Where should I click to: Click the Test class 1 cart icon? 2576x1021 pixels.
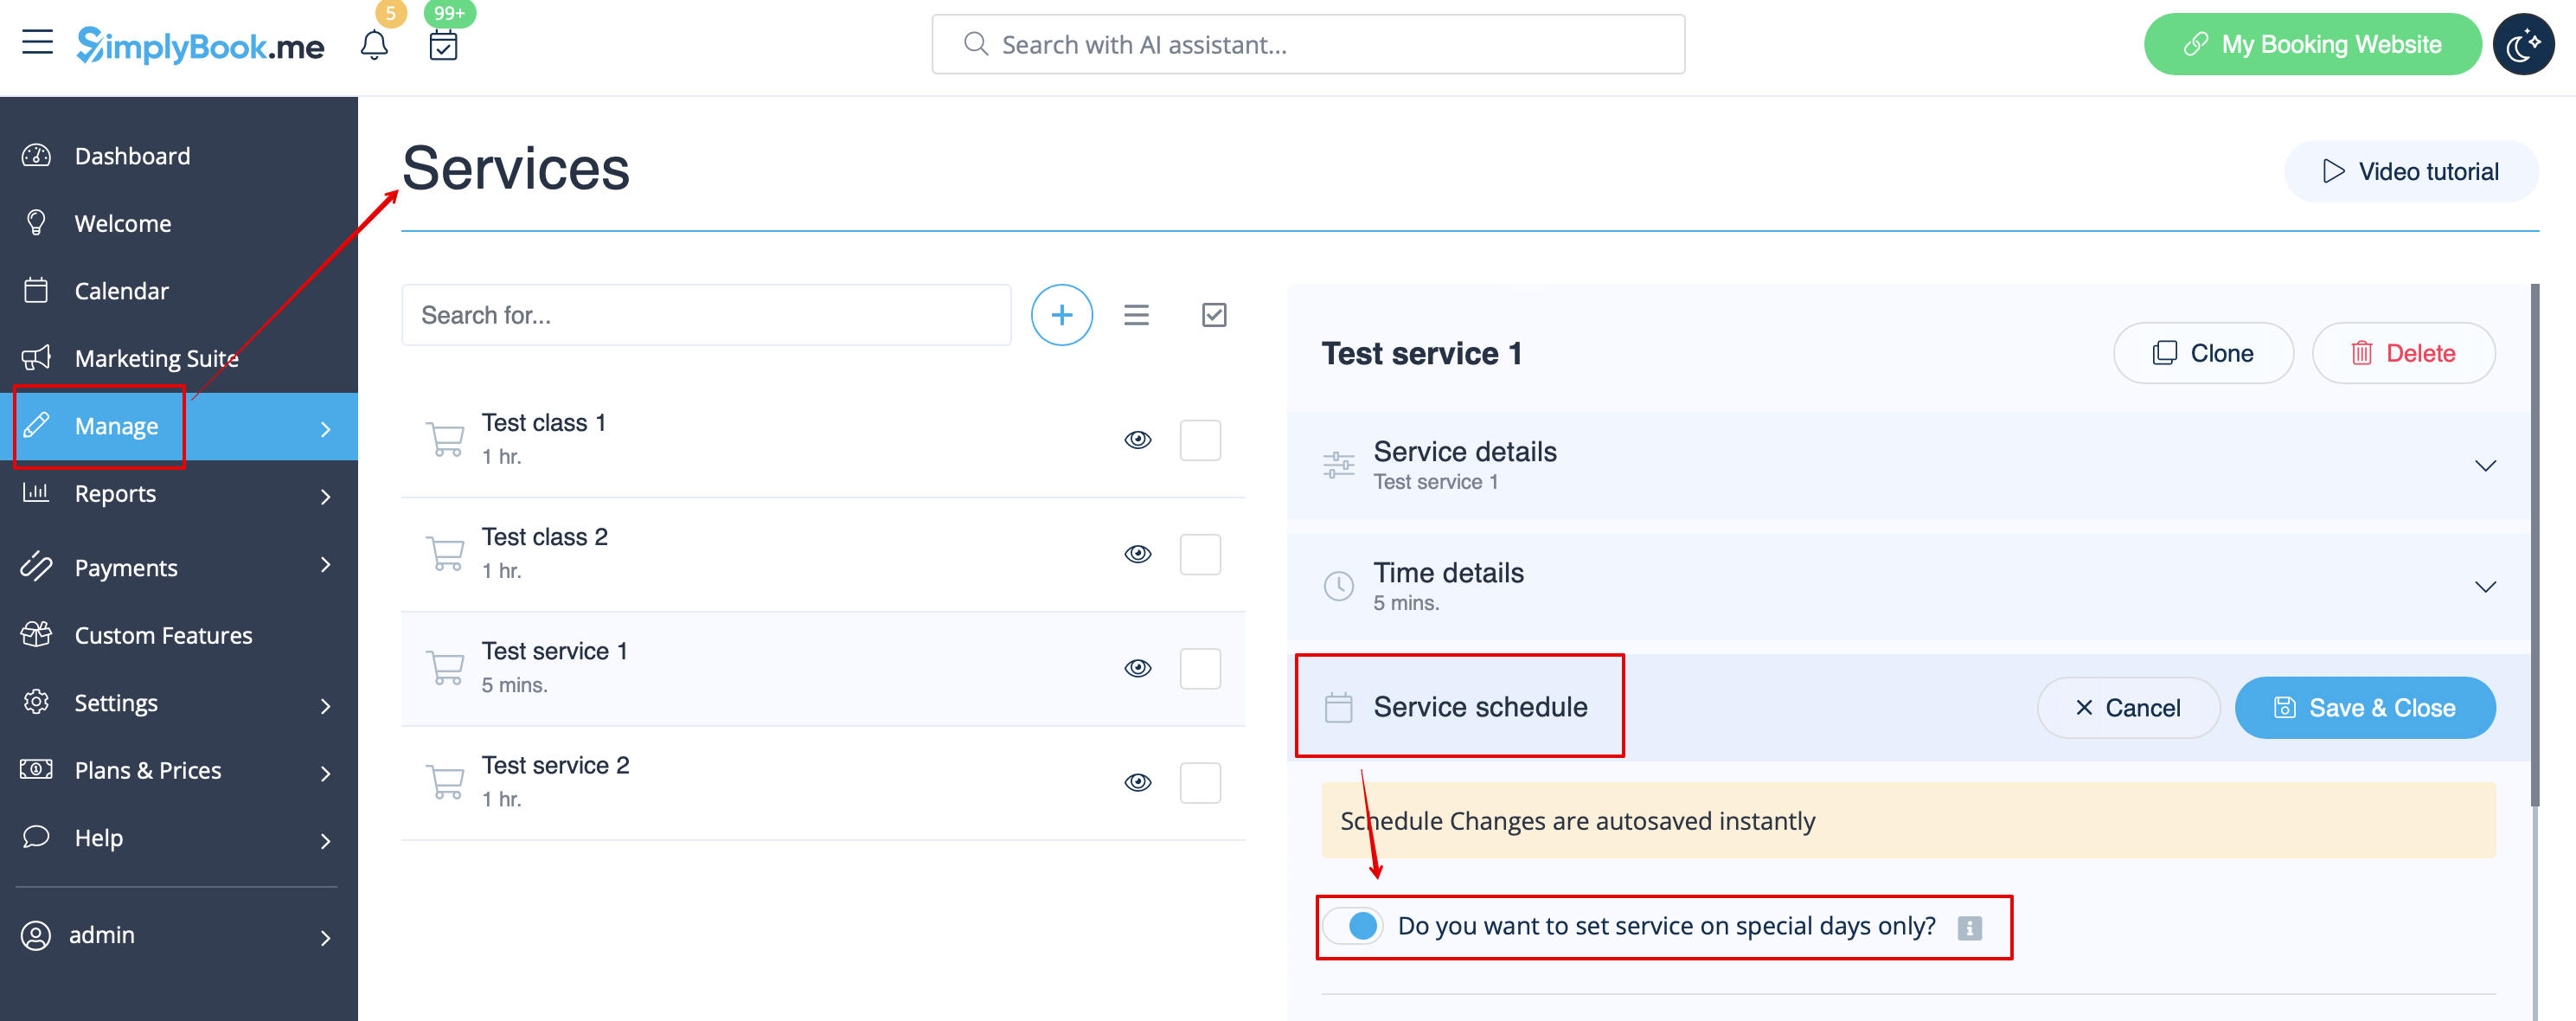(x=445, y=439)
